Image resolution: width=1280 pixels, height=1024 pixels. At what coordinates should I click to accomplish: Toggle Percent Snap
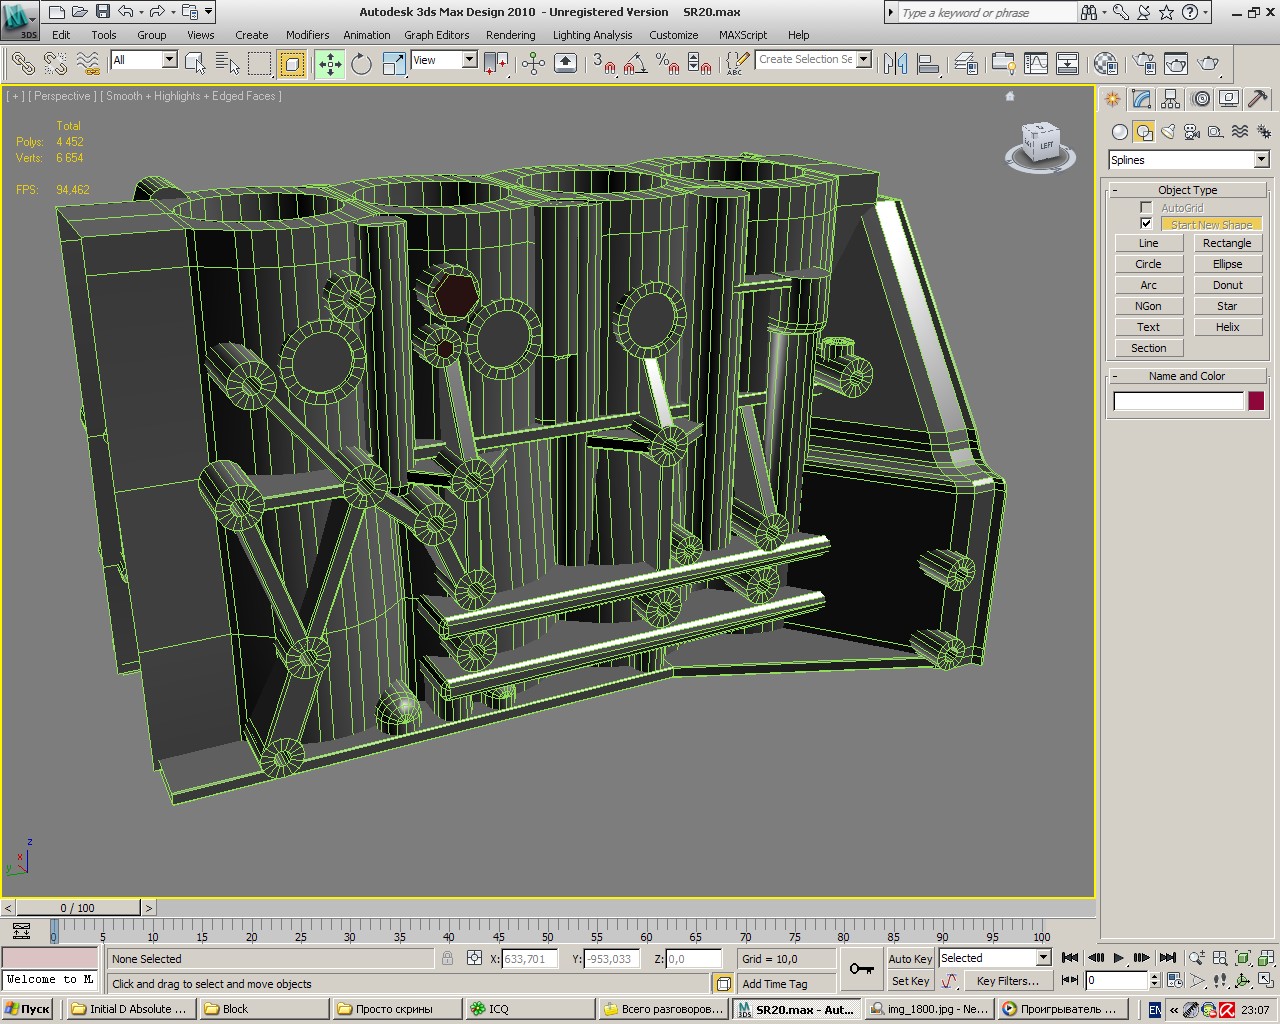[668, 64]
